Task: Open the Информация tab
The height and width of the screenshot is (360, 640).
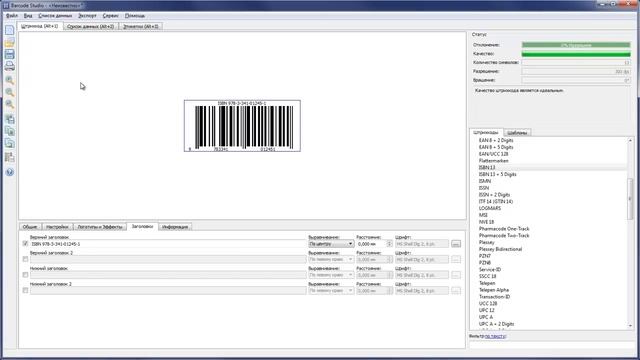Action: (x=175, y=227)
